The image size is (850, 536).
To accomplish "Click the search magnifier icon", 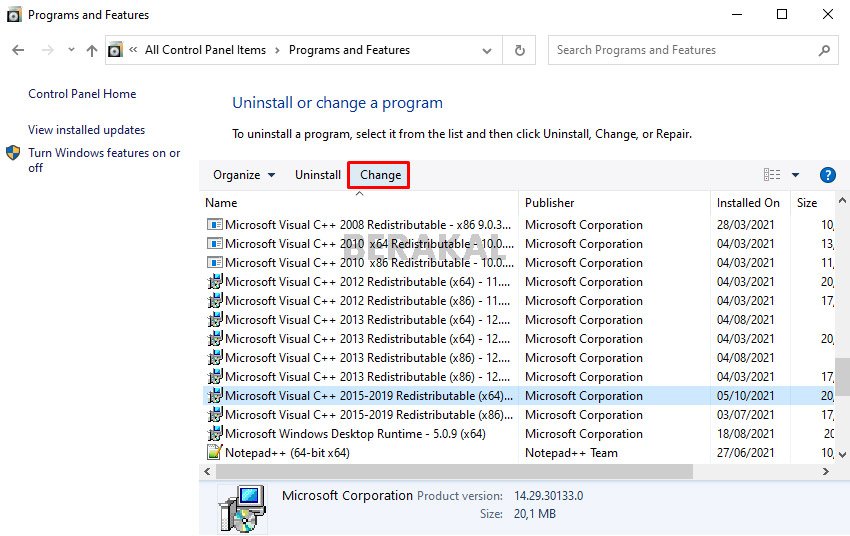I will 824,50.
